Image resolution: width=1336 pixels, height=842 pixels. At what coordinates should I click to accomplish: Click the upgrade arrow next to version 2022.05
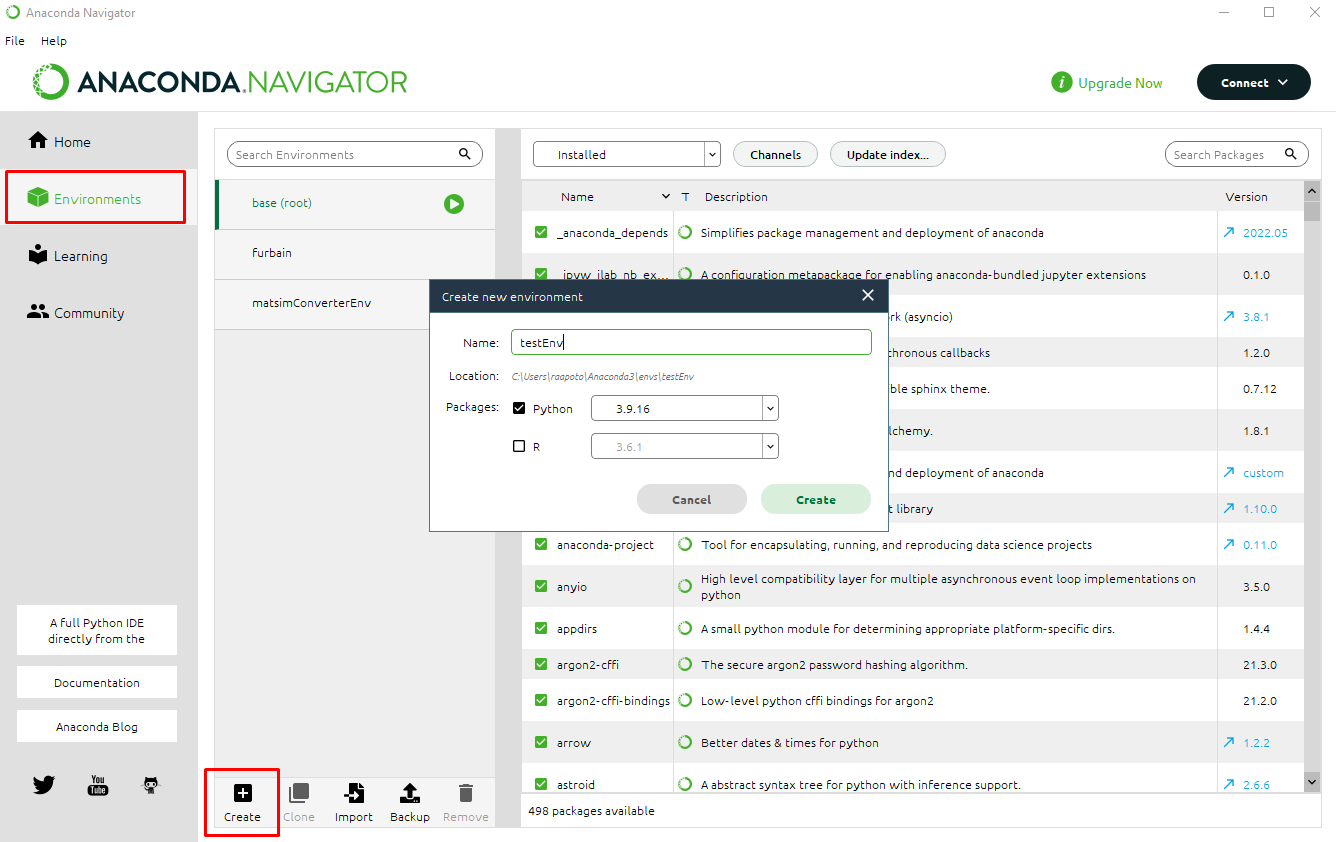(x=1228, y=232)
